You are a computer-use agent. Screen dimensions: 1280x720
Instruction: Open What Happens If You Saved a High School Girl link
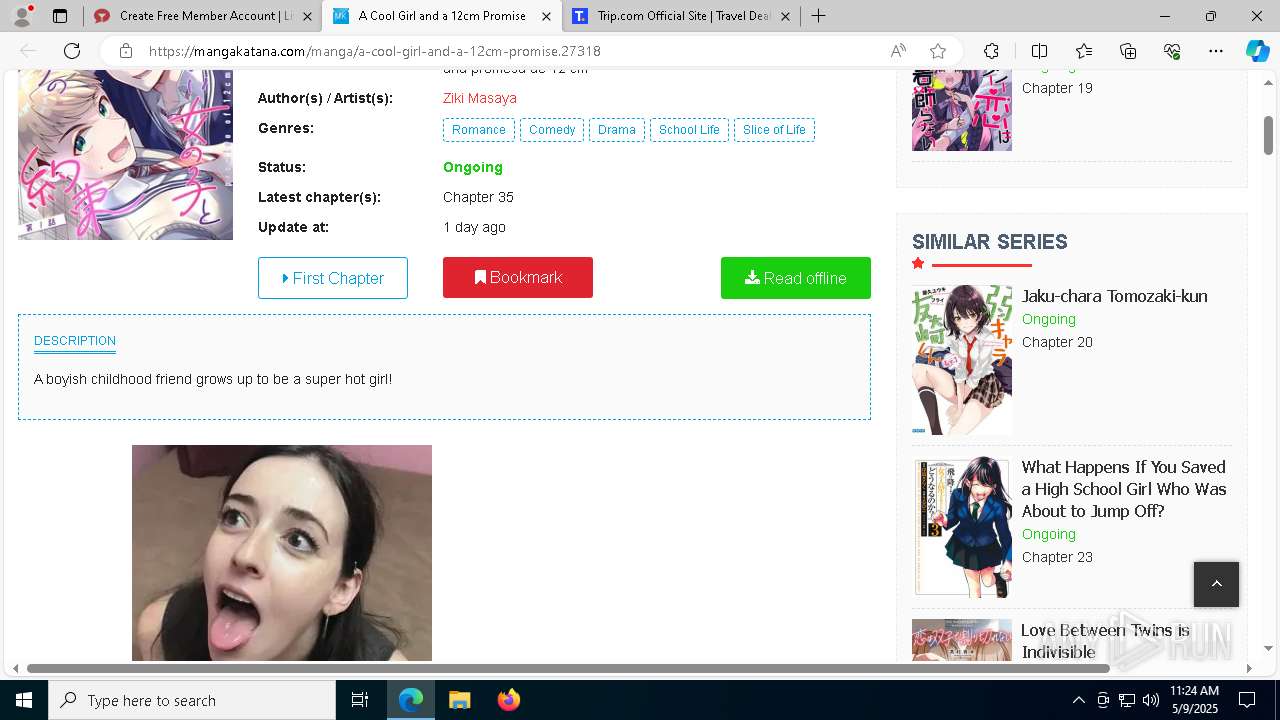click(1124, 489)
